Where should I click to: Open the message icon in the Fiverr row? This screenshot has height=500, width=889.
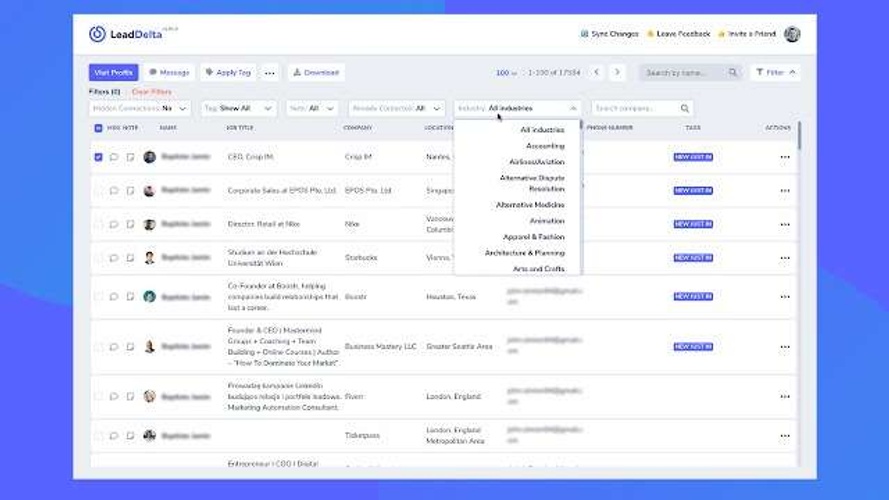click(113, 397)
